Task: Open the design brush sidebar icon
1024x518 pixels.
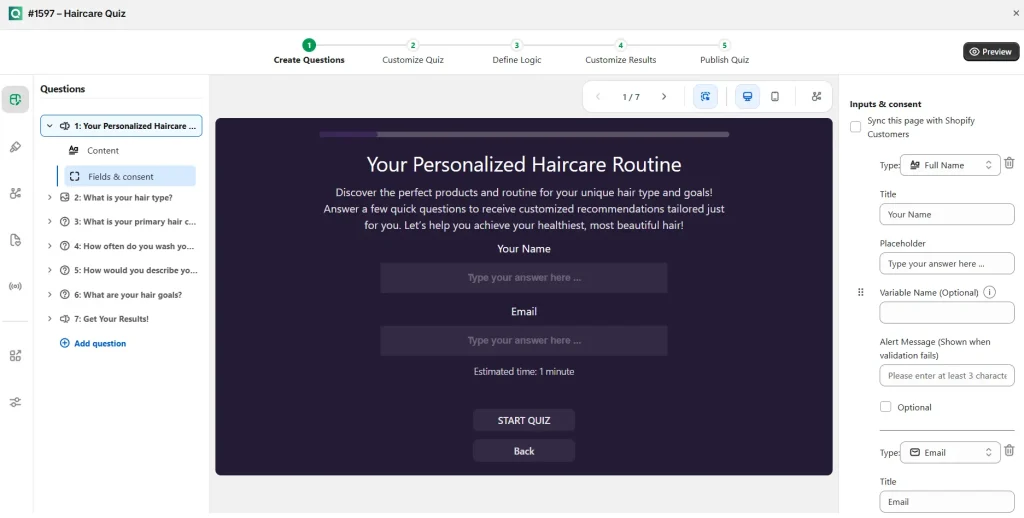Action: click(x=15, y=147)
